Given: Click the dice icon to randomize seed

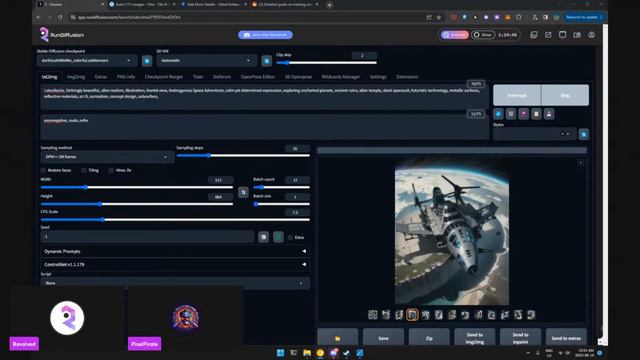Looking at the screenshot, I should (264, 237).
